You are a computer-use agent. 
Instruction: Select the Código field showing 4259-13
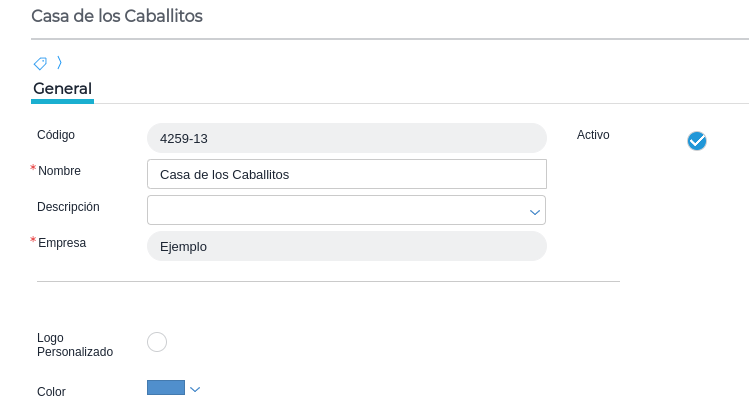[x=346, y=138]
